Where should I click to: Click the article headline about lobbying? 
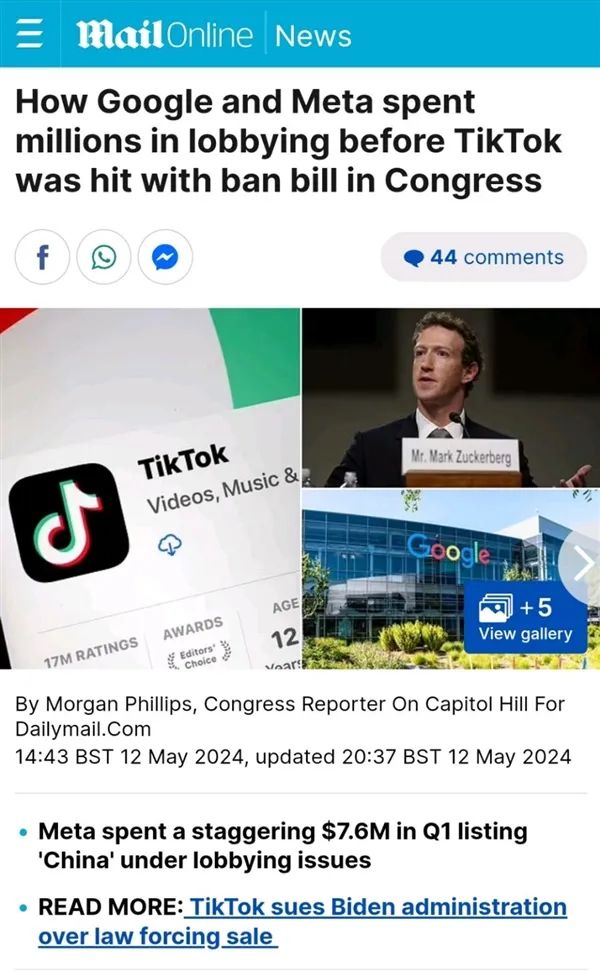[288, 141]
